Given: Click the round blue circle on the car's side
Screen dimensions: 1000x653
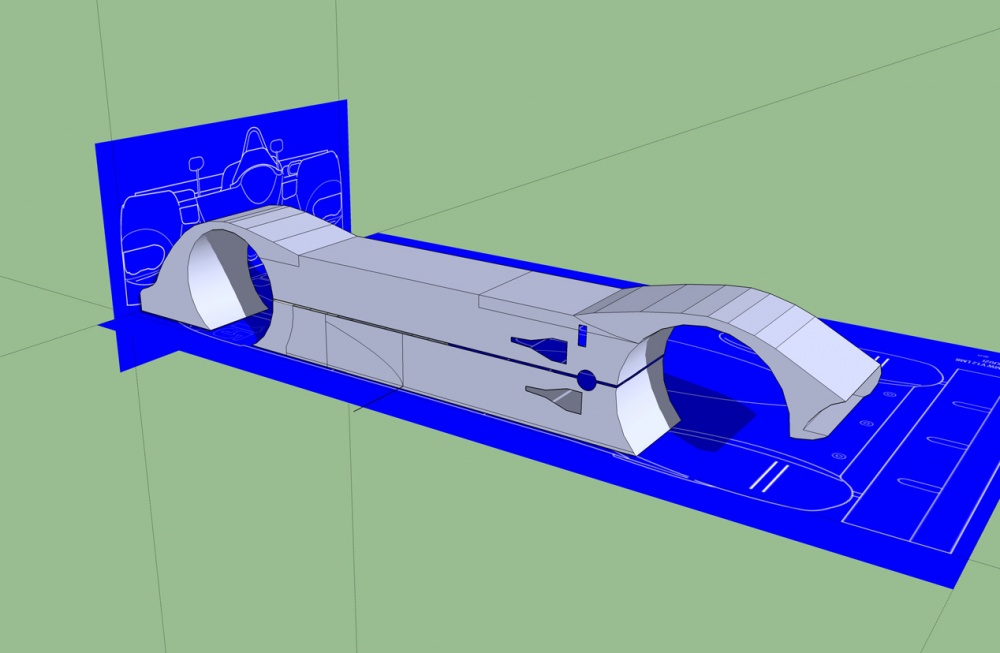Looking at the screenshot, I should tap(587, 380).
